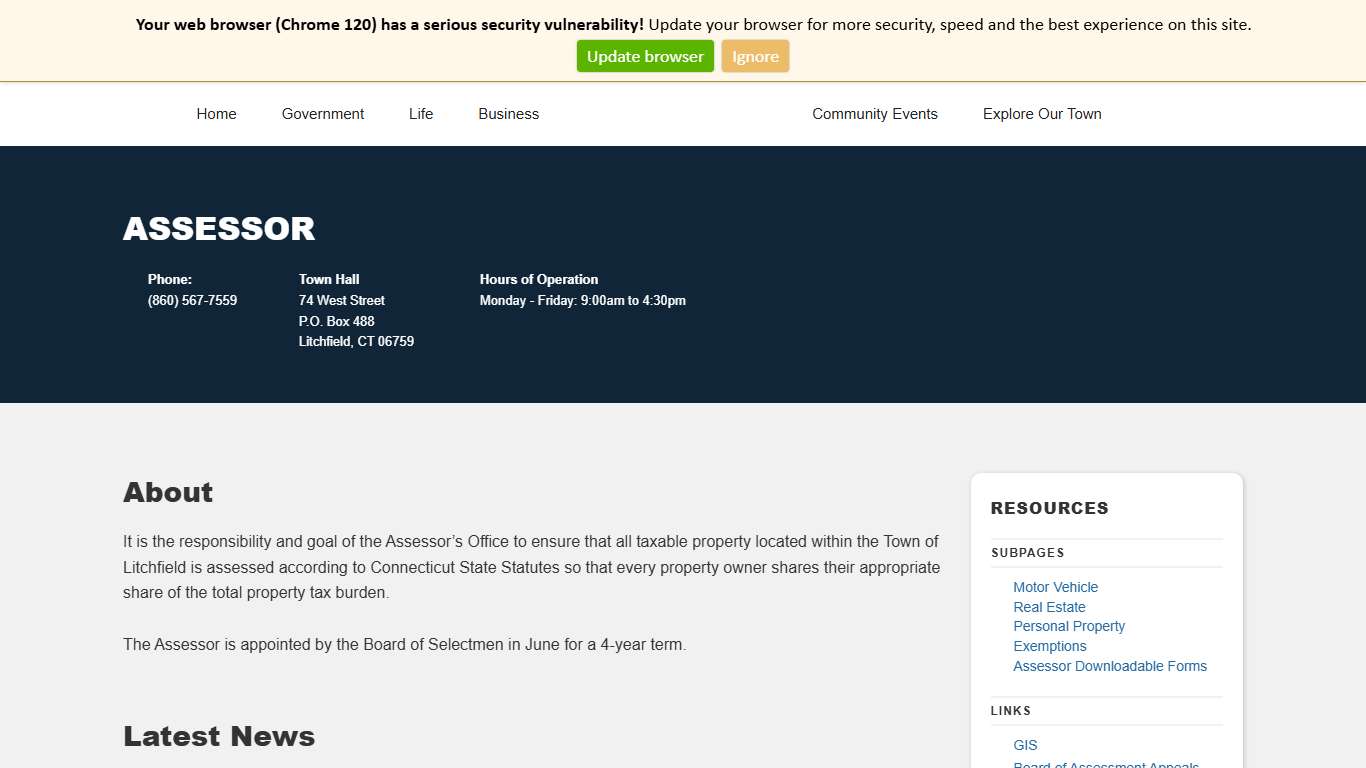
Task: Select Life in the navigation bar
Action: tap(421, 114)
